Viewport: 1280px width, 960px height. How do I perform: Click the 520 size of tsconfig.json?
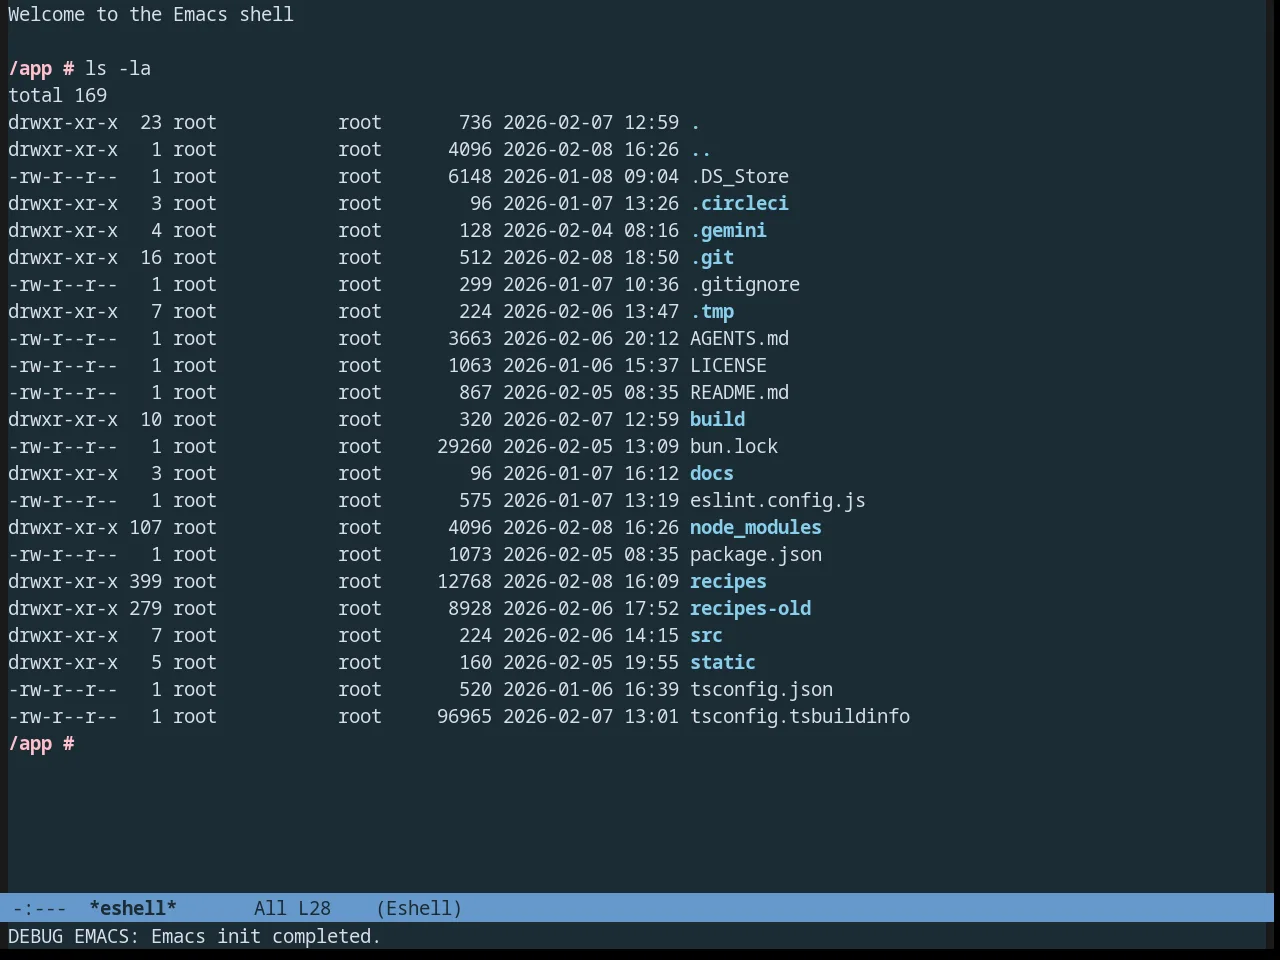click(x=475, y=689)
